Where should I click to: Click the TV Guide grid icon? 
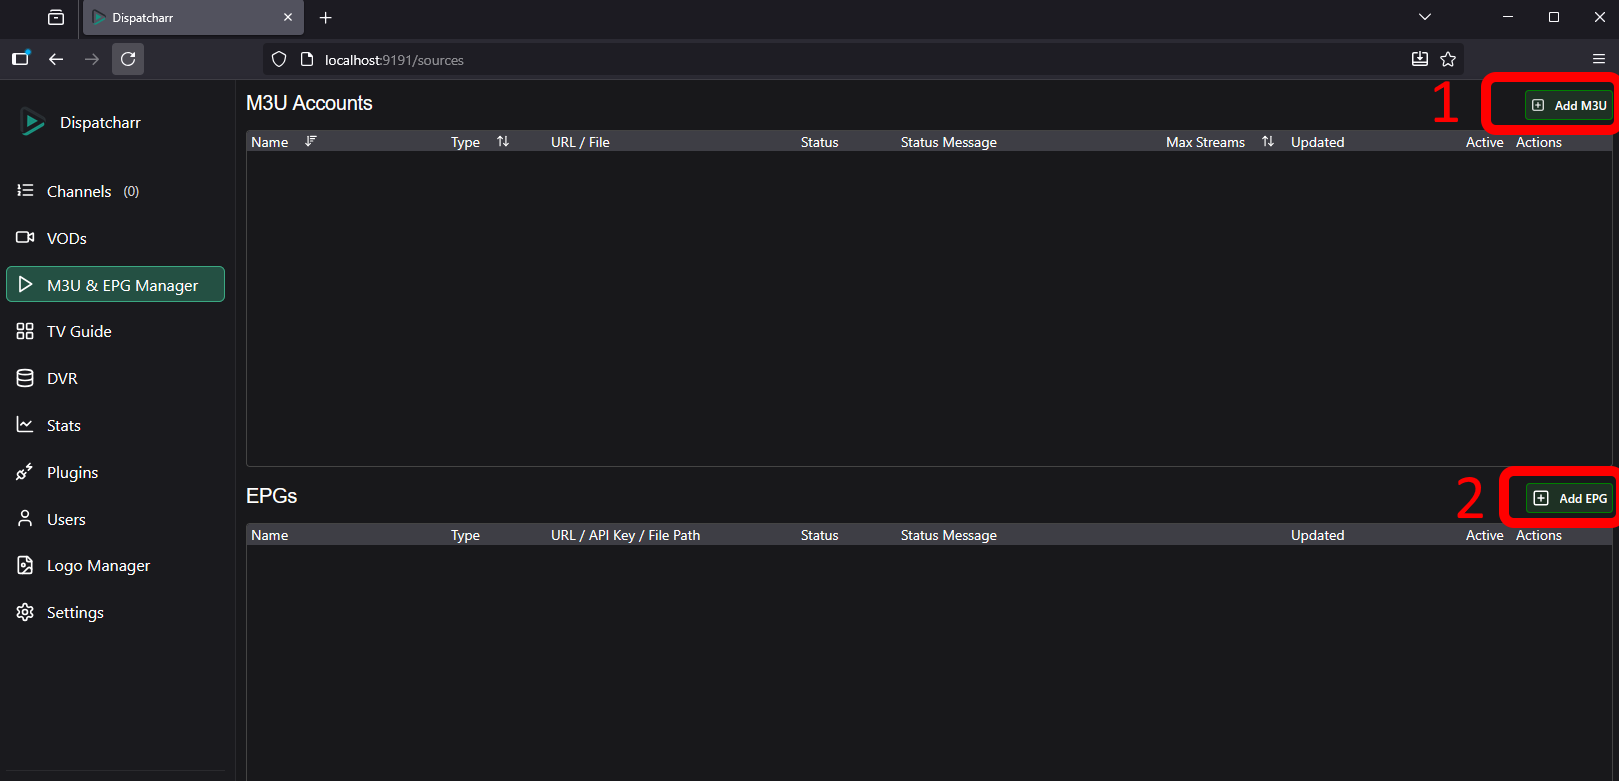pyautogui.click(x=25, y=331)
